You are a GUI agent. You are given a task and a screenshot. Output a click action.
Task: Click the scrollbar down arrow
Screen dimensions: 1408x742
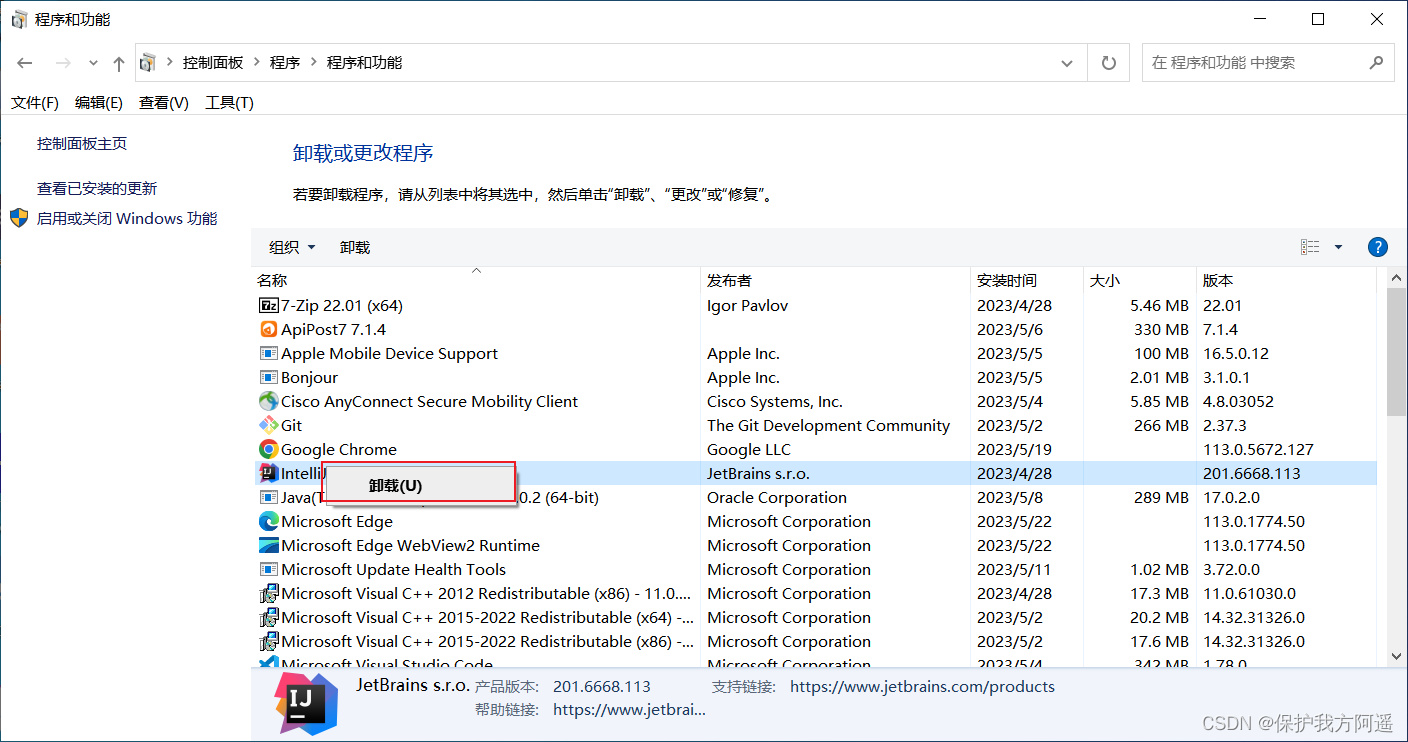(x=1397, y=656)
